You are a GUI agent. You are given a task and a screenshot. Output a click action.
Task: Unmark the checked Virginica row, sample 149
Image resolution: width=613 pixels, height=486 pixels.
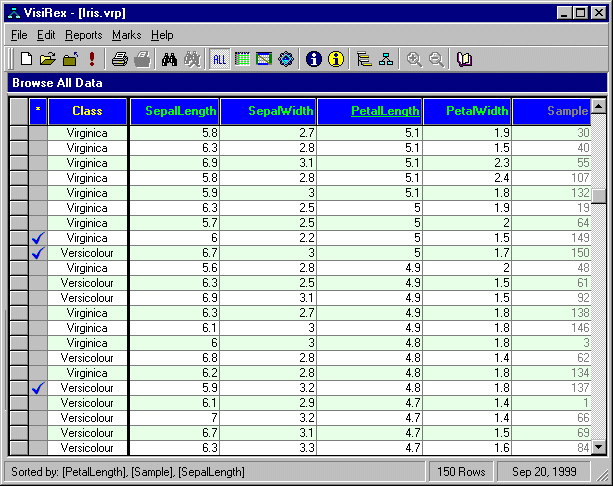point(38,238)
